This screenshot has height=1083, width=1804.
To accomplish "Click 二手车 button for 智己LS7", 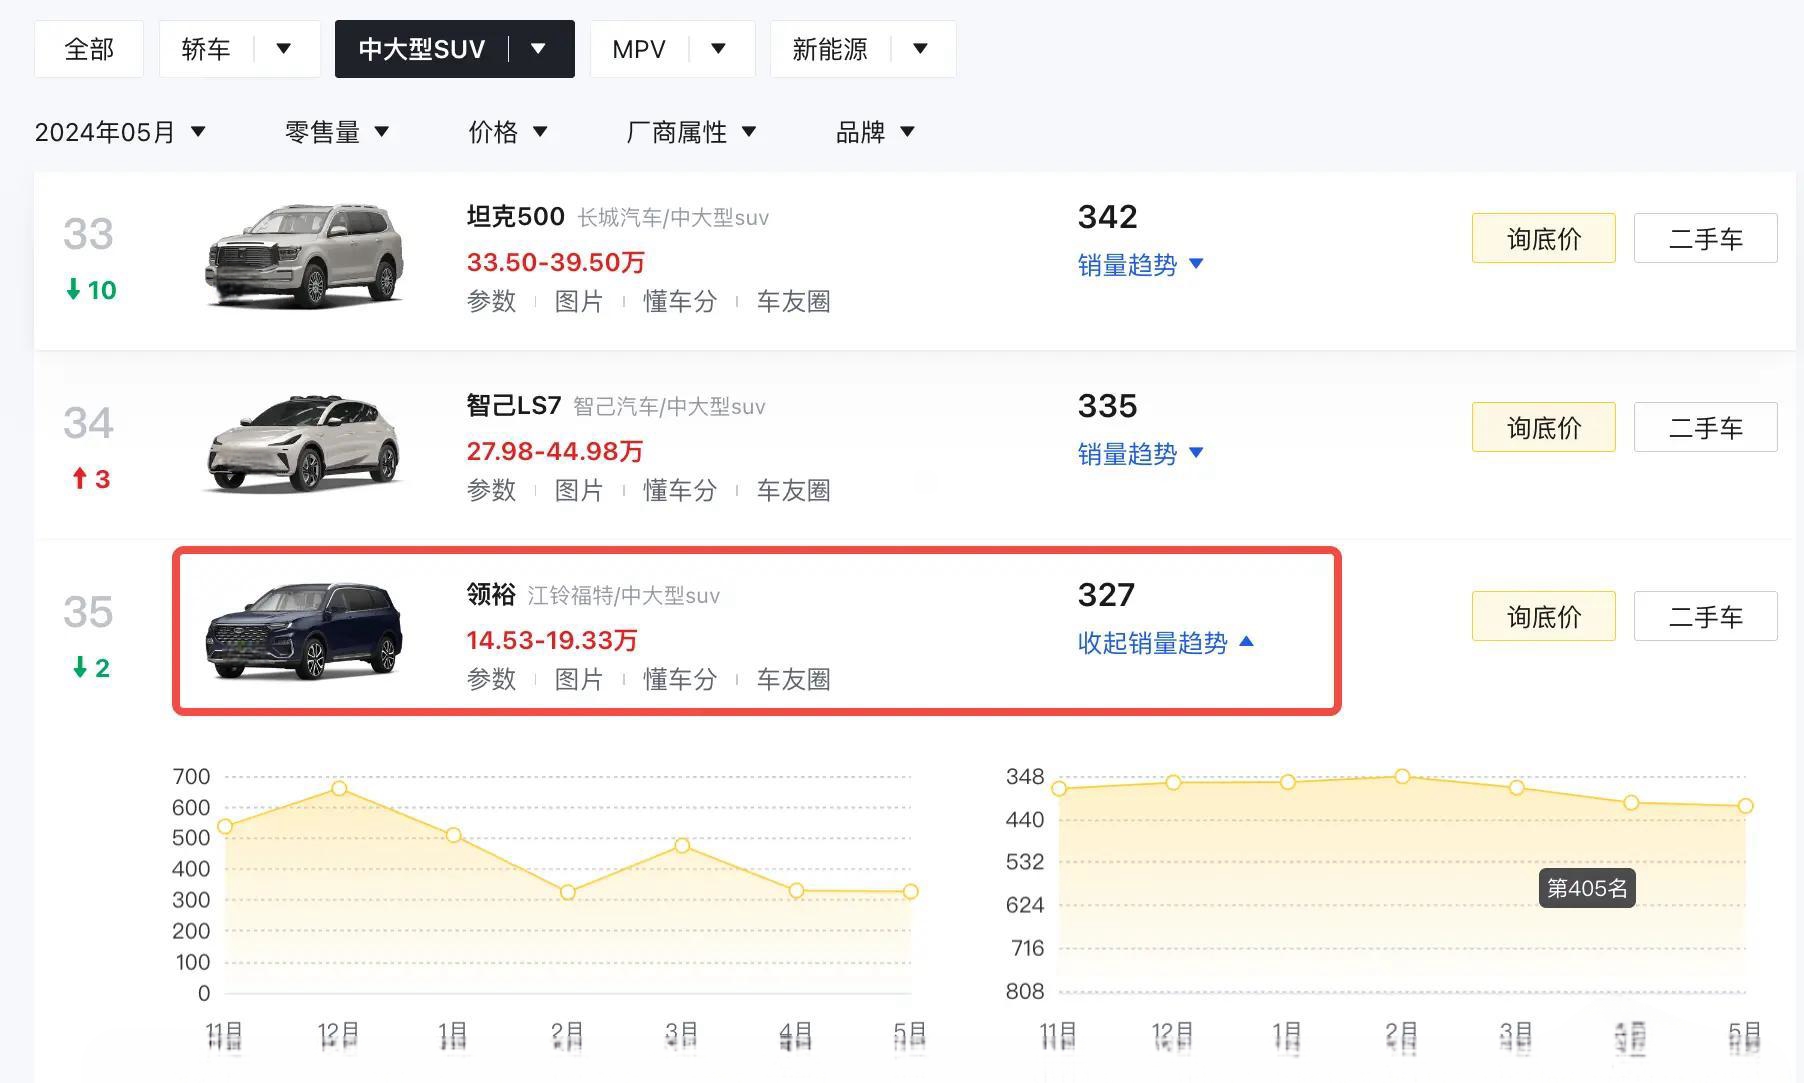I will pyautogui.click(x=1705, y=427).
